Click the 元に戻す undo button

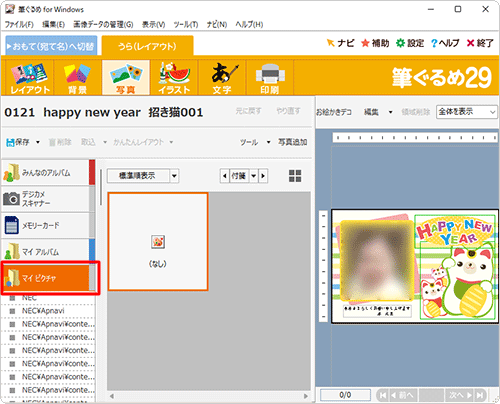click(248, 111)
